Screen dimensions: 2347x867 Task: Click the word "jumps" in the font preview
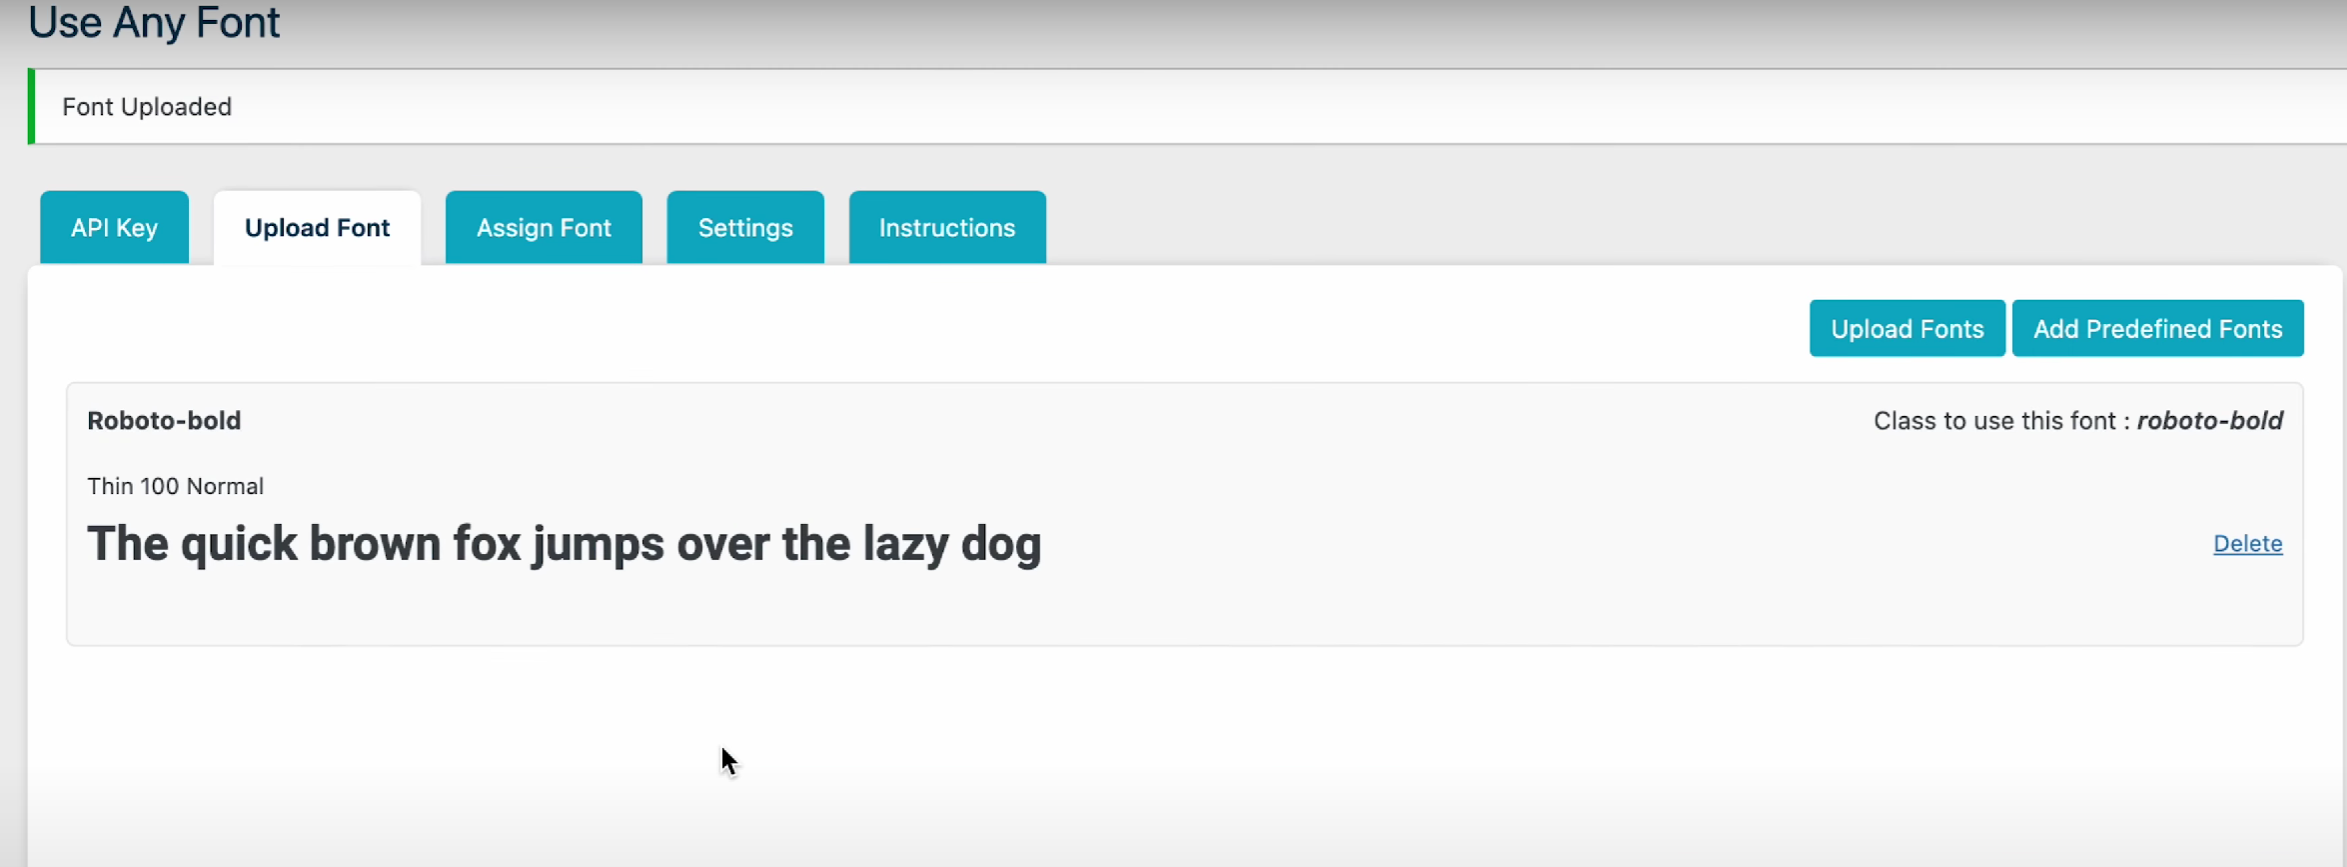point(598,545)
